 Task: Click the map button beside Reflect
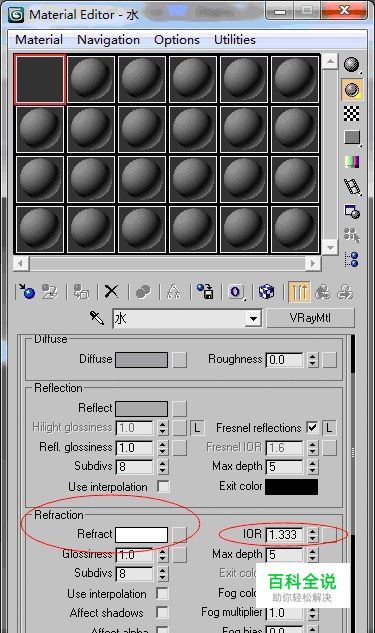180,409
